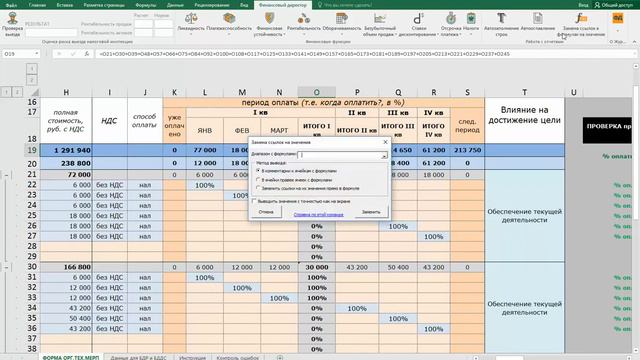
Task: Click cell with 213 750
Action: [467, 150]
